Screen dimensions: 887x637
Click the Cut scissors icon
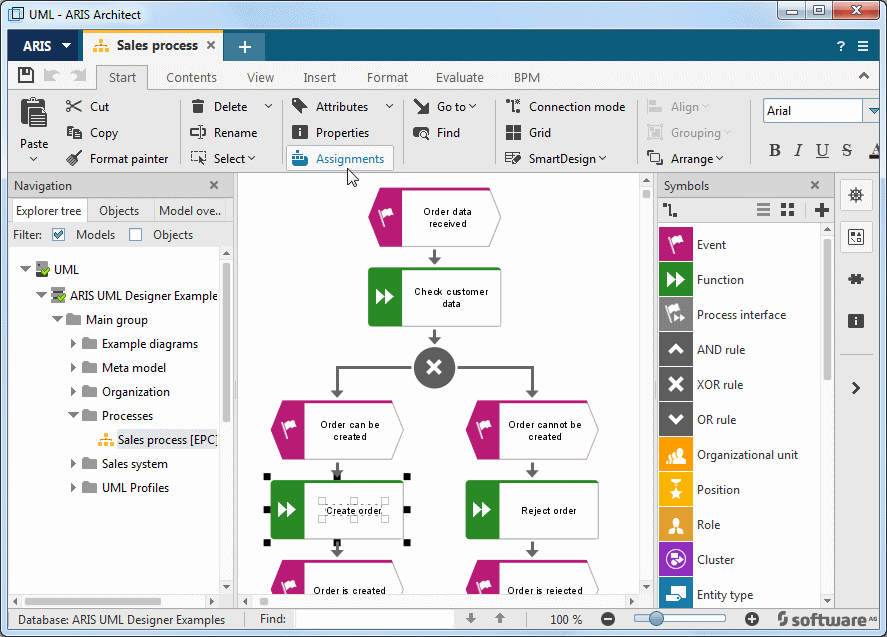(74, 106)
